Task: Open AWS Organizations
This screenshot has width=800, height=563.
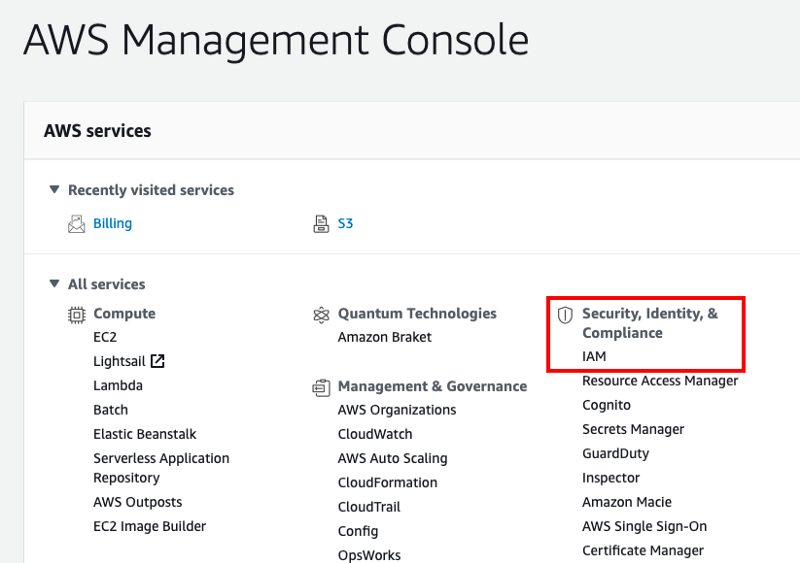Action: tap(397, 410)
